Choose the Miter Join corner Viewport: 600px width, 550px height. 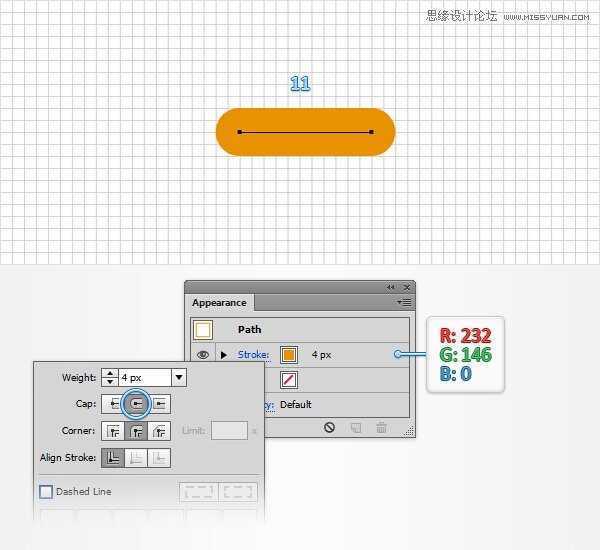[x=113, y=431]
